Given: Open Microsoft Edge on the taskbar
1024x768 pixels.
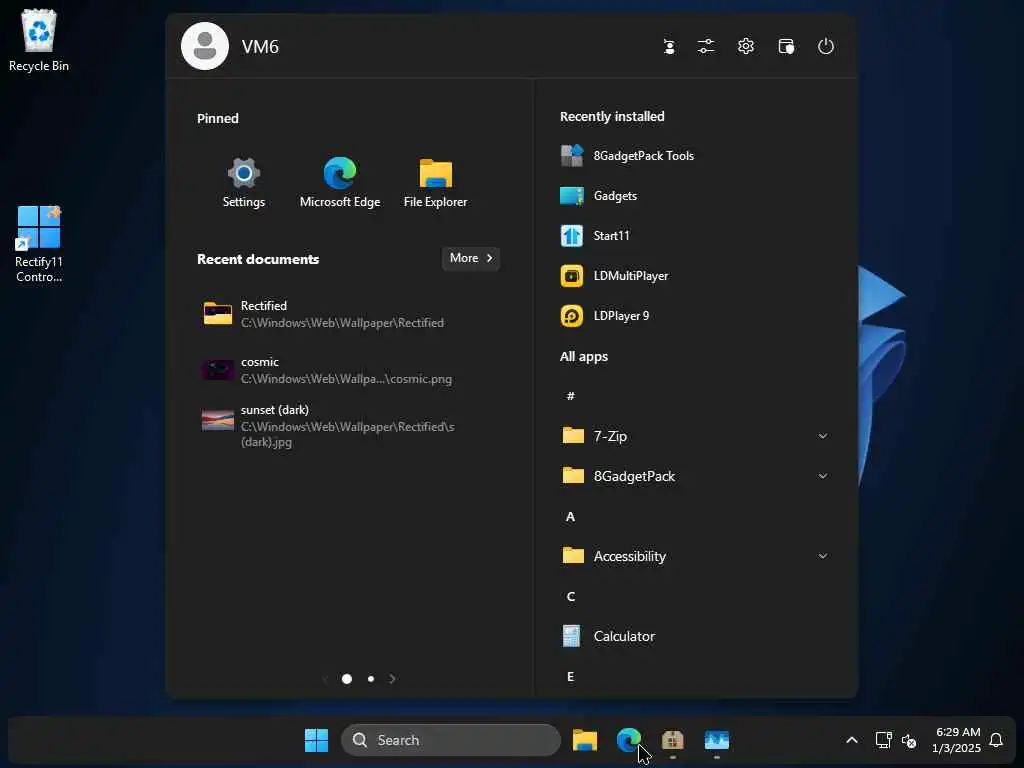Looking at the screenshot, I should (x=628, y=740).
